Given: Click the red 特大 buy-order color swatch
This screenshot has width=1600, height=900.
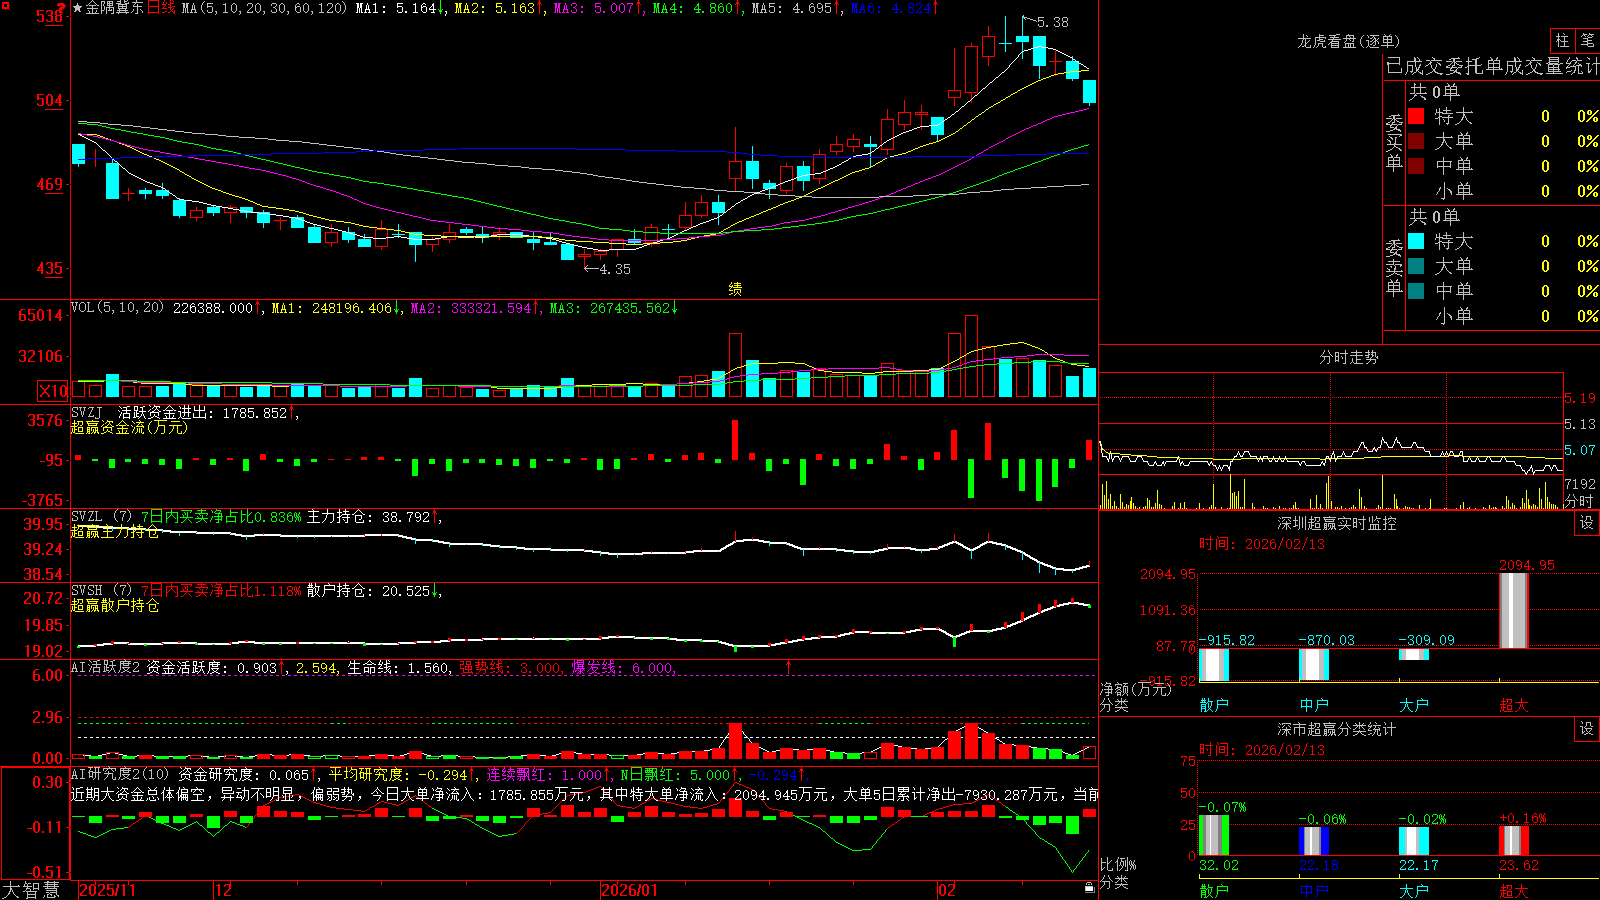Looking at the screenshot, I should 1416,116.
